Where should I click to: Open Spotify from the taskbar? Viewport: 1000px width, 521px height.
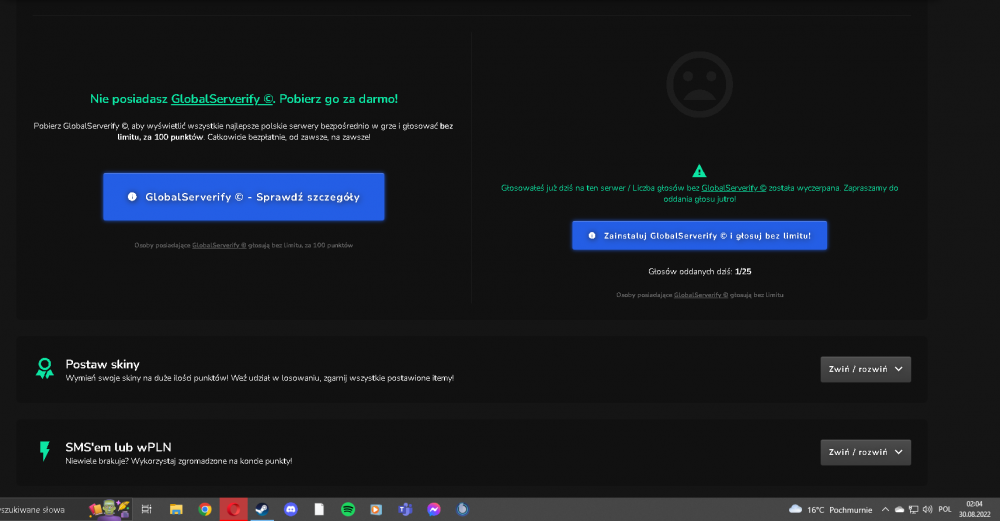coord(348,509)
